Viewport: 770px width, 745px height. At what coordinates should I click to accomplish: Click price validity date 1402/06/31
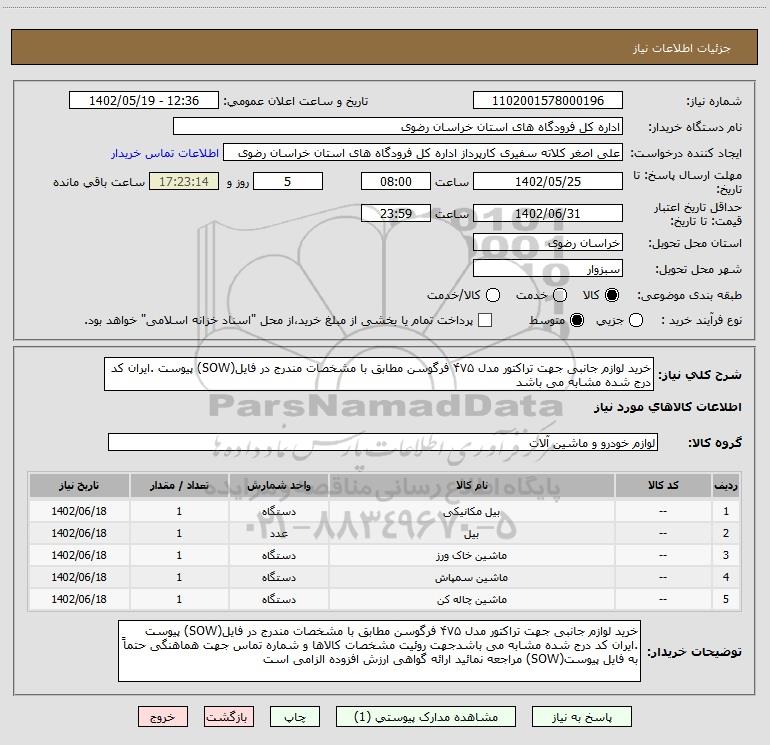(x=548, y=213)
